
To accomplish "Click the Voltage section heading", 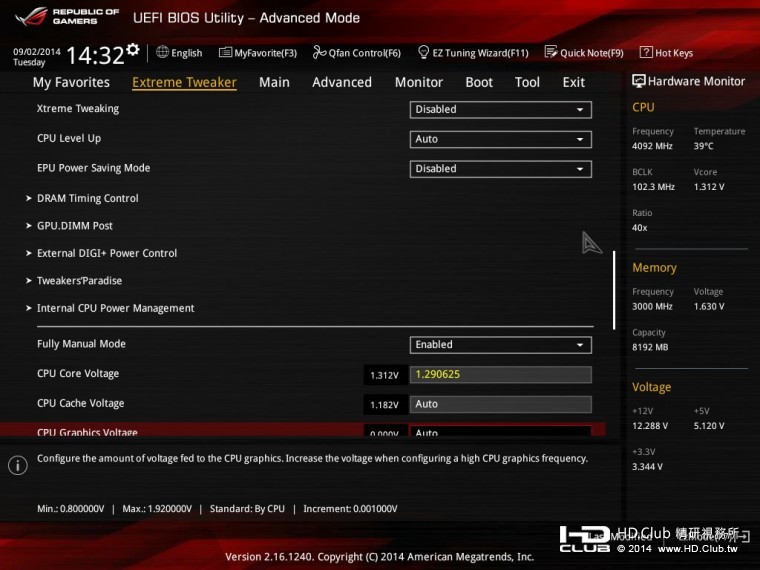I will [x=651, y=387].
